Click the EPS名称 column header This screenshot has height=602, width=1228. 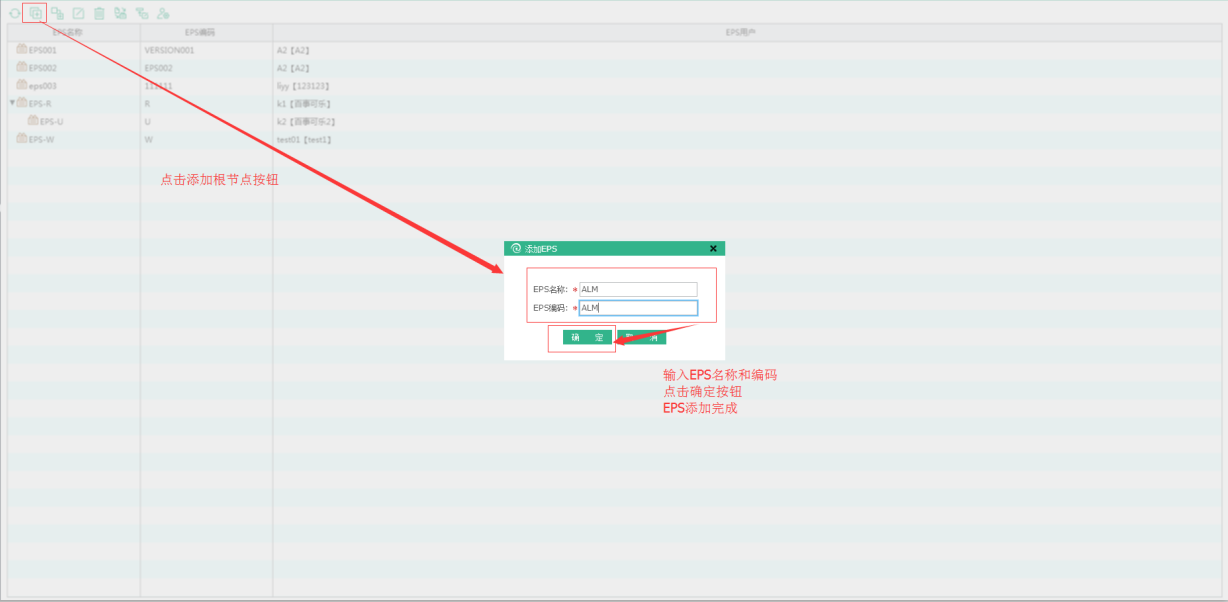tap(68, 33)
